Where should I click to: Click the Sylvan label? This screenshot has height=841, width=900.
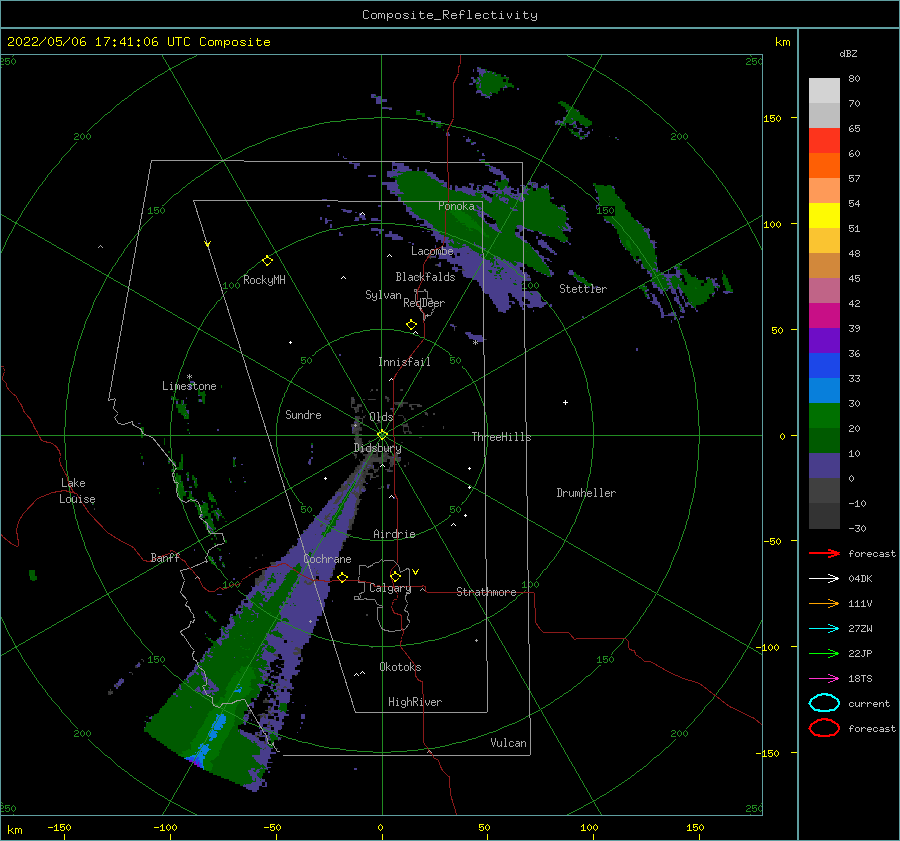383,295
